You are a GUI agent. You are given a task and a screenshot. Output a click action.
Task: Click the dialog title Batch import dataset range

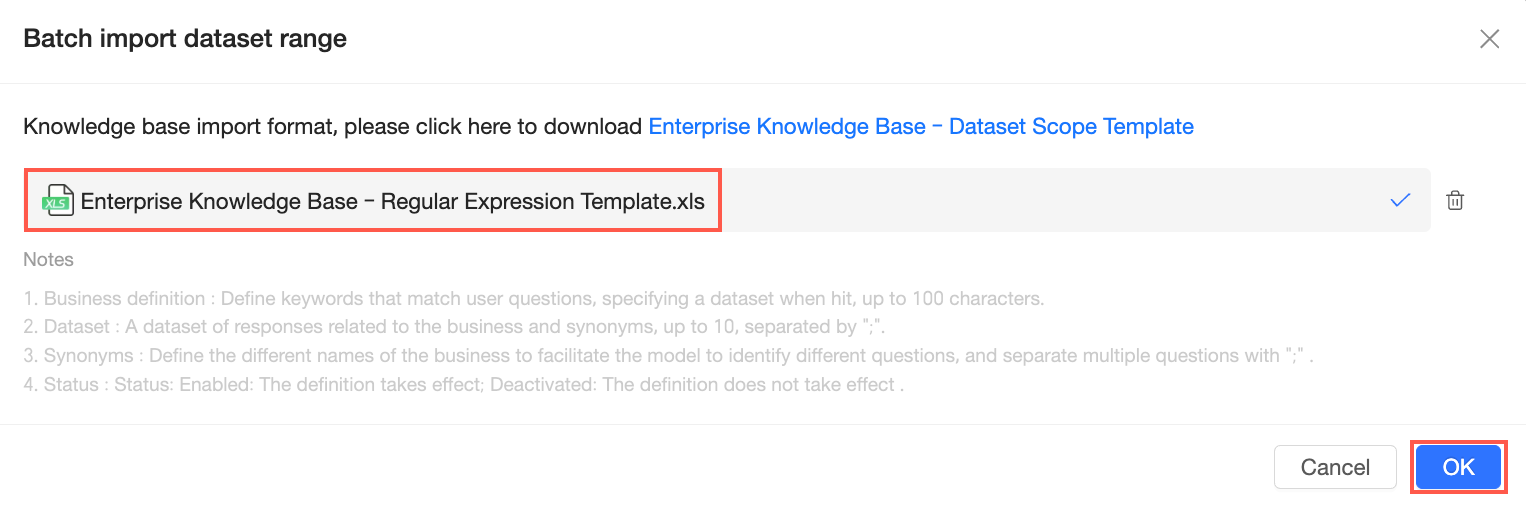coord(185,39)
